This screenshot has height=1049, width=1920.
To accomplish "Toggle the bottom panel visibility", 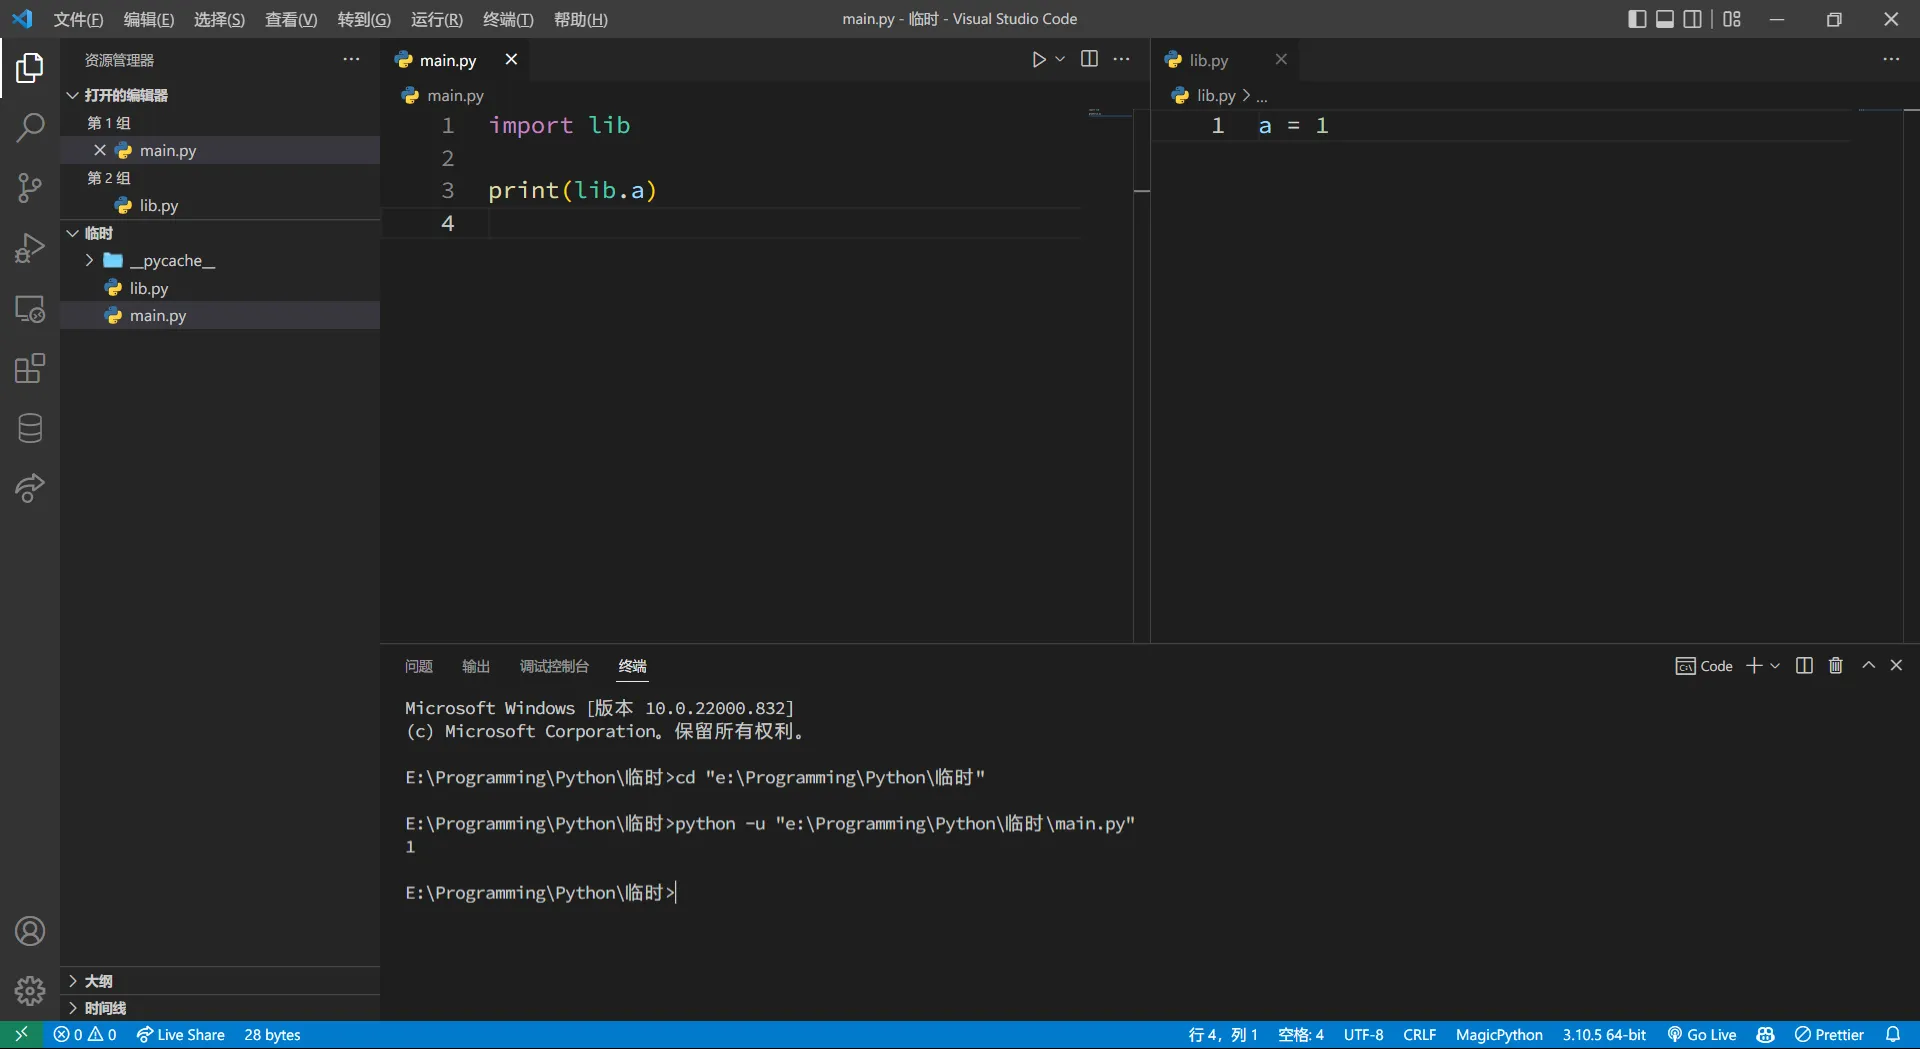I will pyautogui.click(x=1665, y=19).
